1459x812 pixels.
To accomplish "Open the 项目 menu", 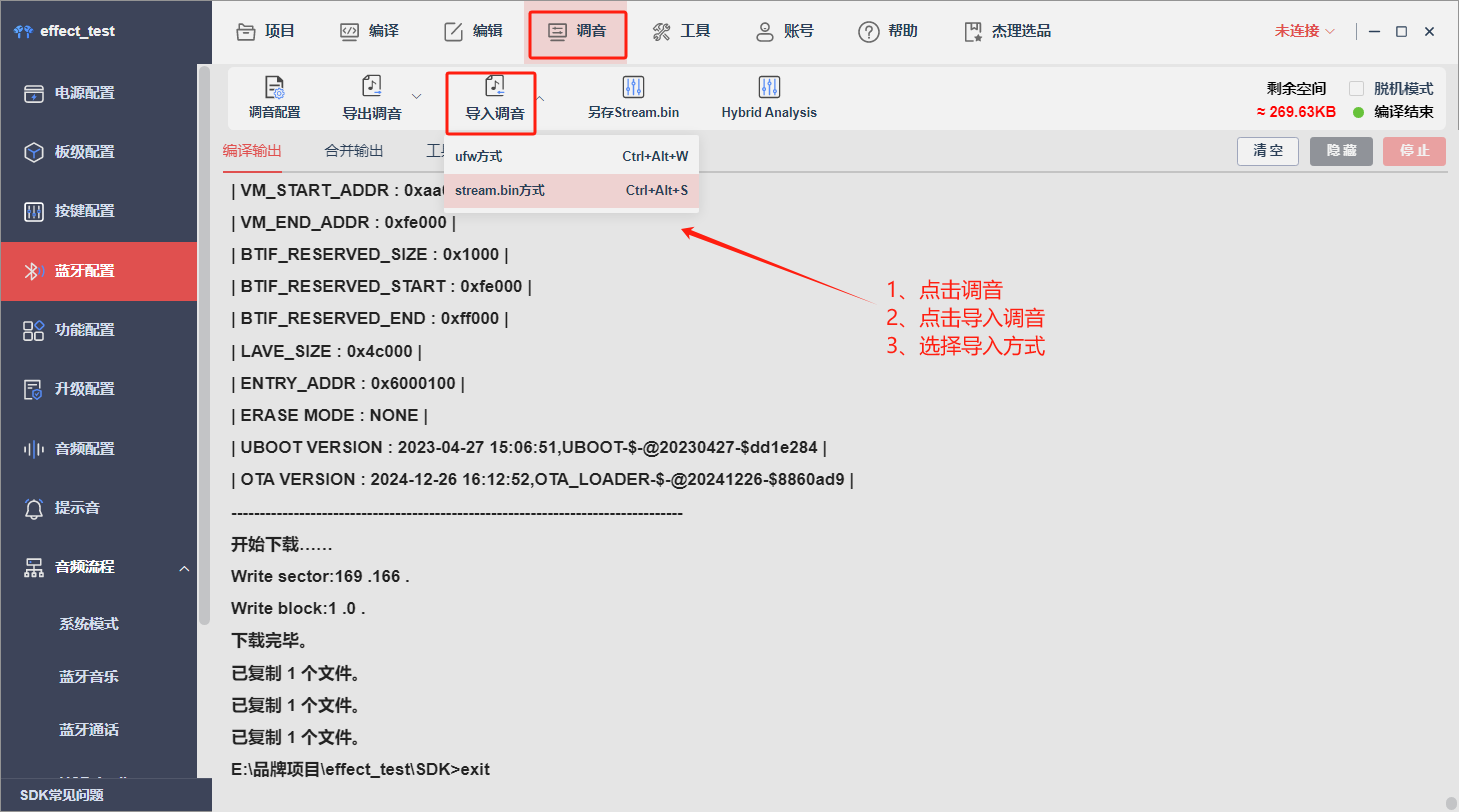I will (265, 31).
